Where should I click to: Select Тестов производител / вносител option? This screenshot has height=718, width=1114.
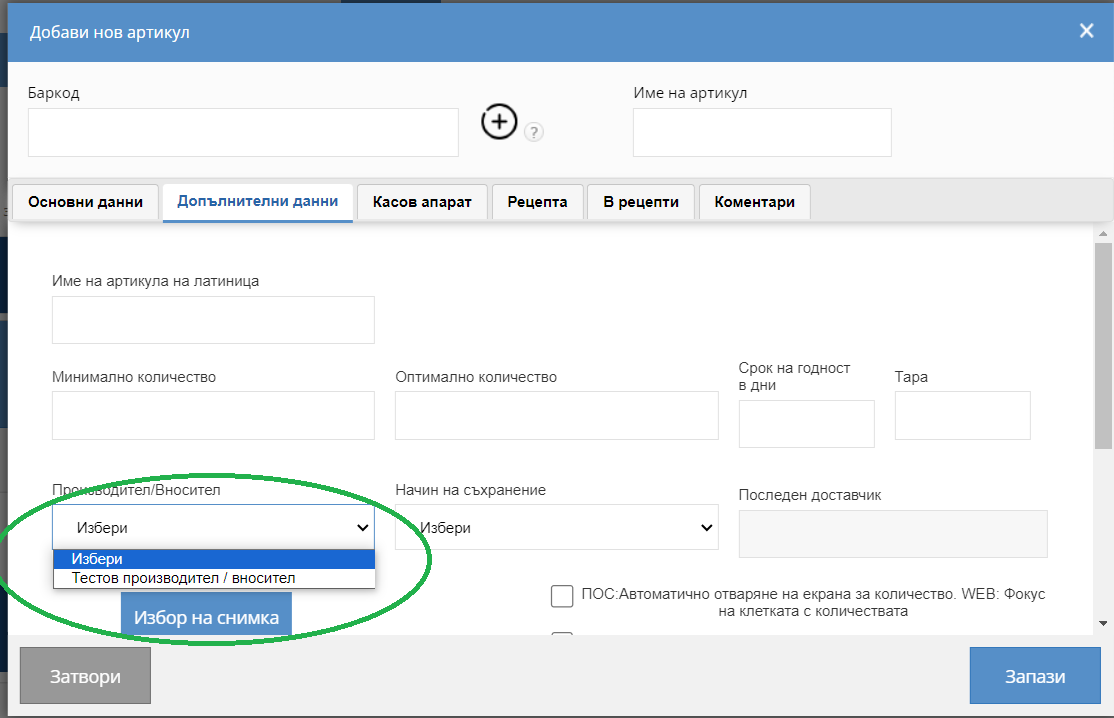[x=214, y=578]
